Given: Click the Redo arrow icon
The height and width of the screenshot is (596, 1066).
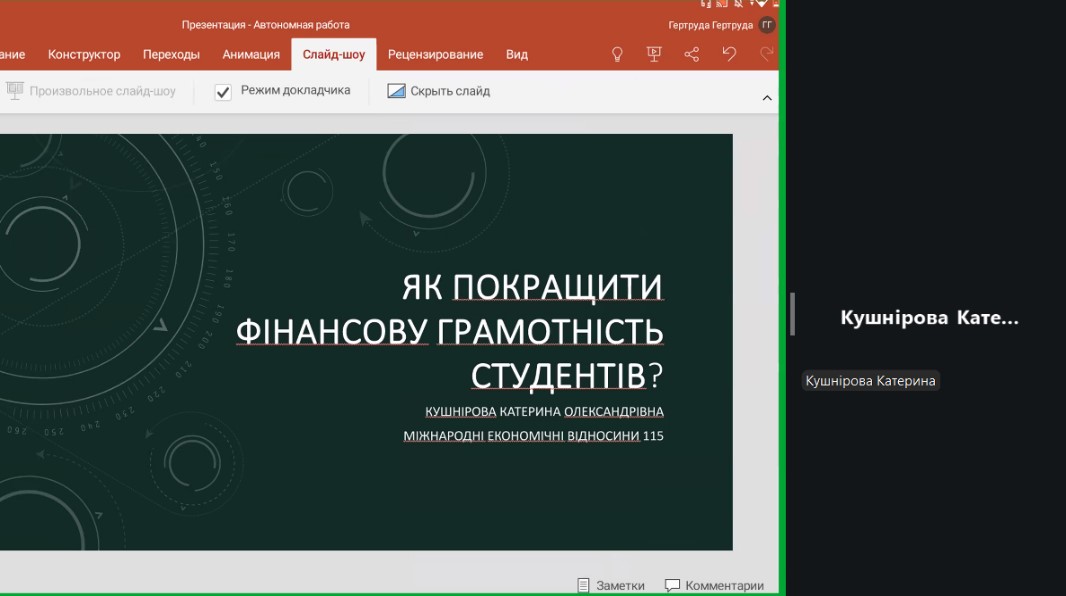Looking at the screenshot, I should coord(767,54).
